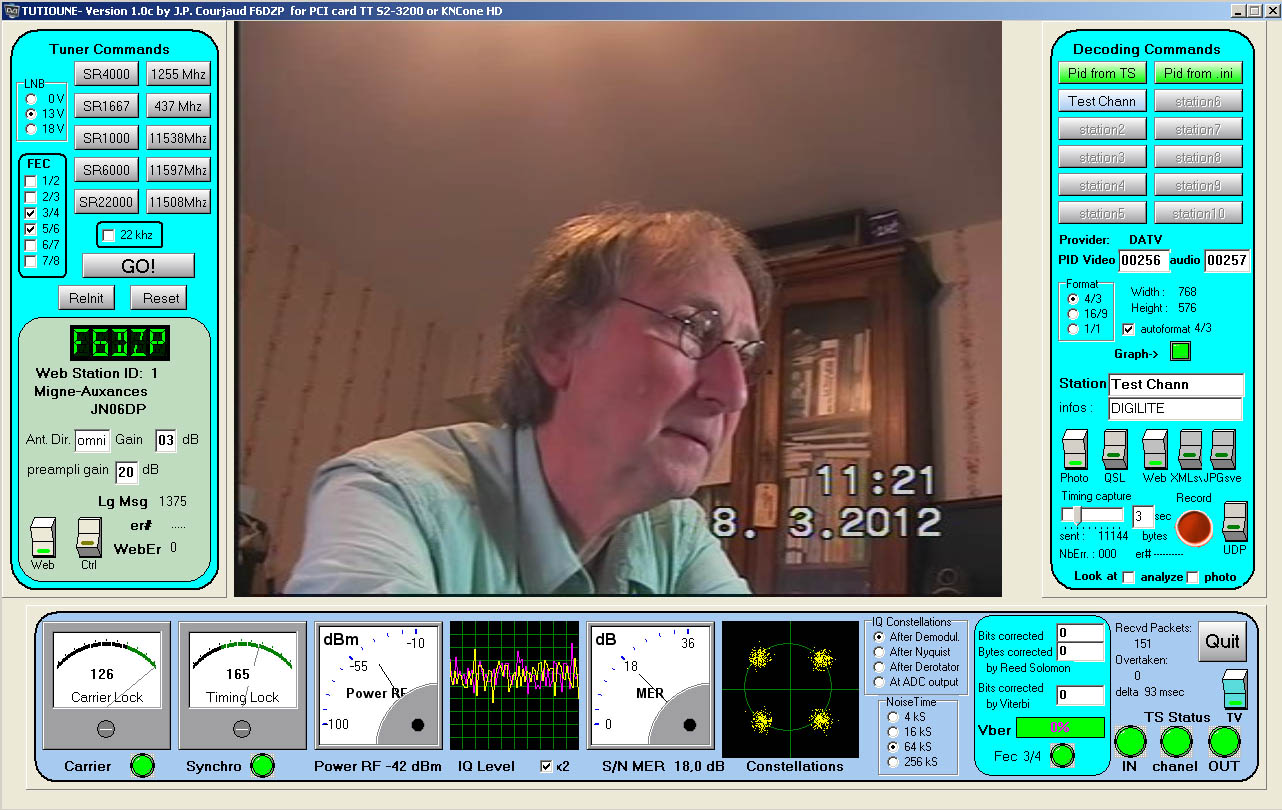Adjust the Timing capture slider
Screen dimensions: 1282x810
point(1076,514)
